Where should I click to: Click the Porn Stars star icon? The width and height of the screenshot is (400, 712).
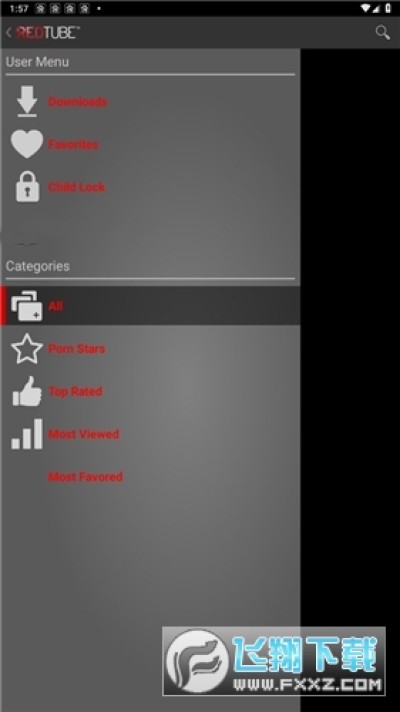click(x=27, y=348)
